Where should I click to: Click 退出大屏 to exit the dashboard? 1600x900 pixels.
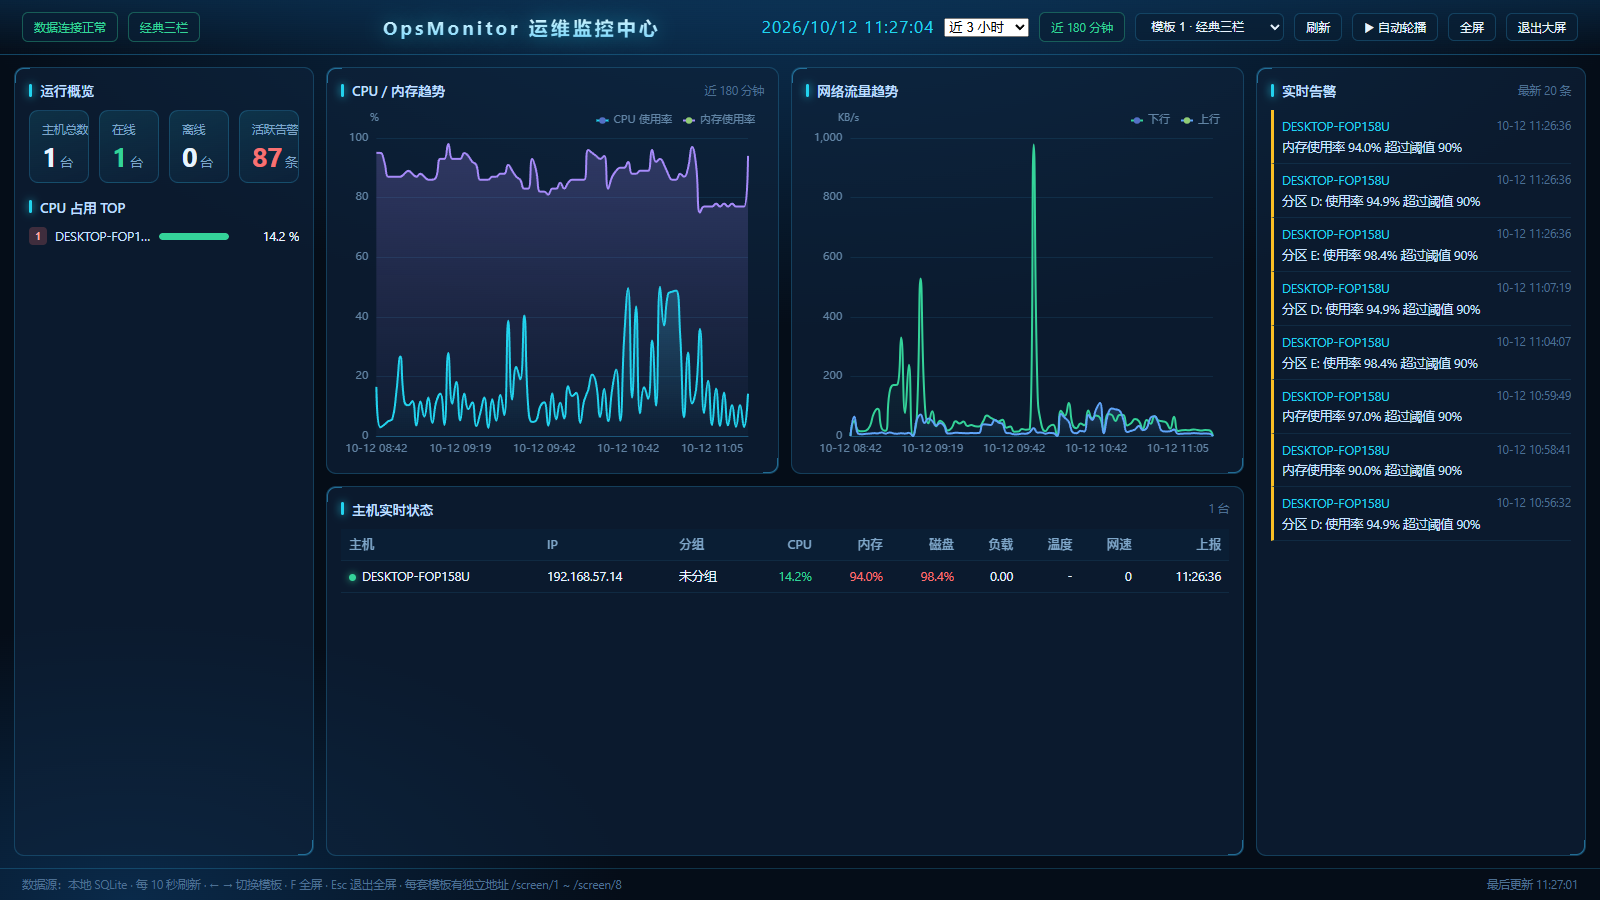click(x=1542, y=28)
